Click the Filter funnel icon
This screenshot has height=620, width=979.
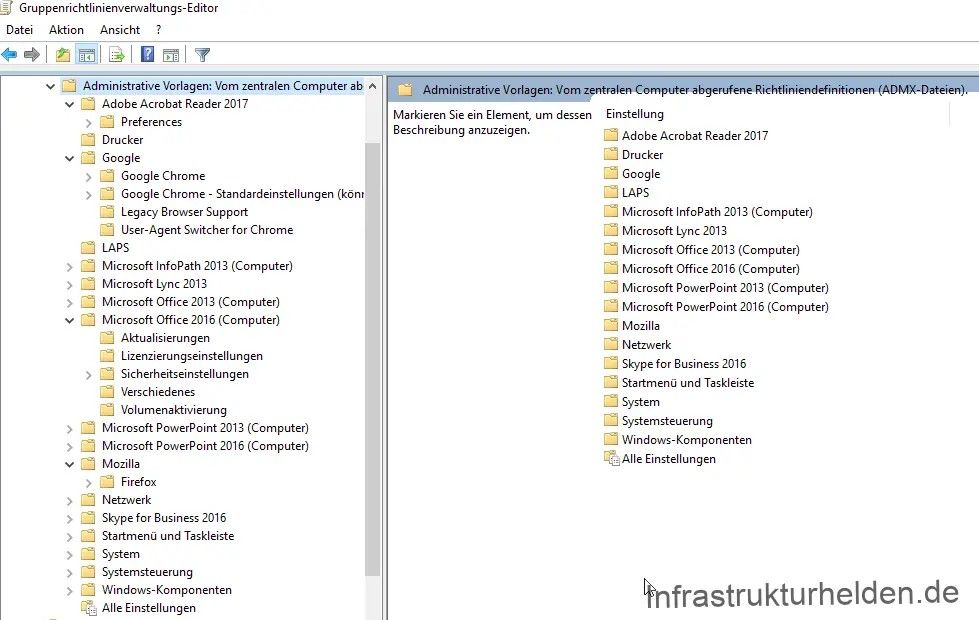[202, 55]
